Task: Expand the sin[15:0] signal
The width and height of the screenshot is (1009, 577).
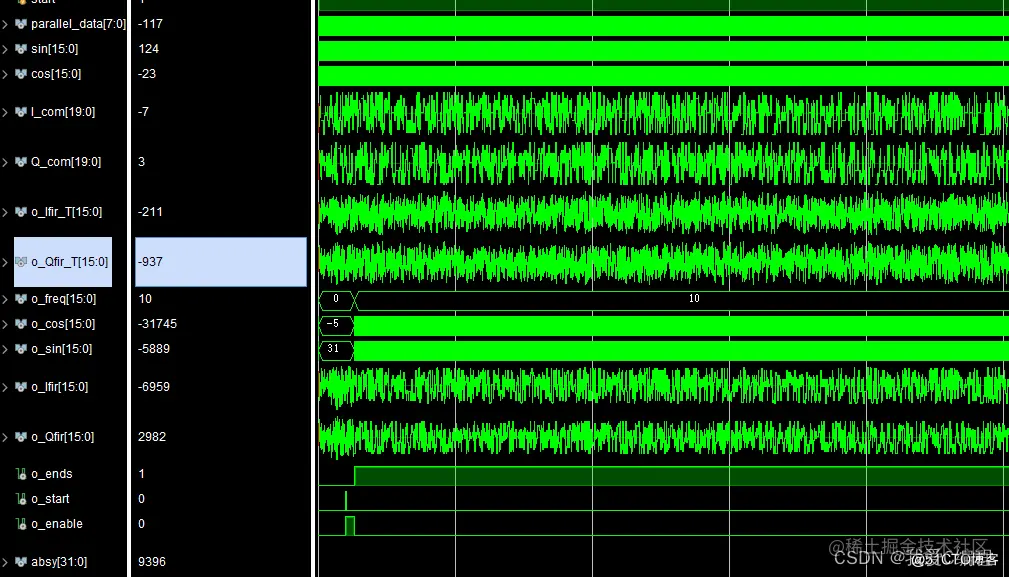Action: coord(5,49)
